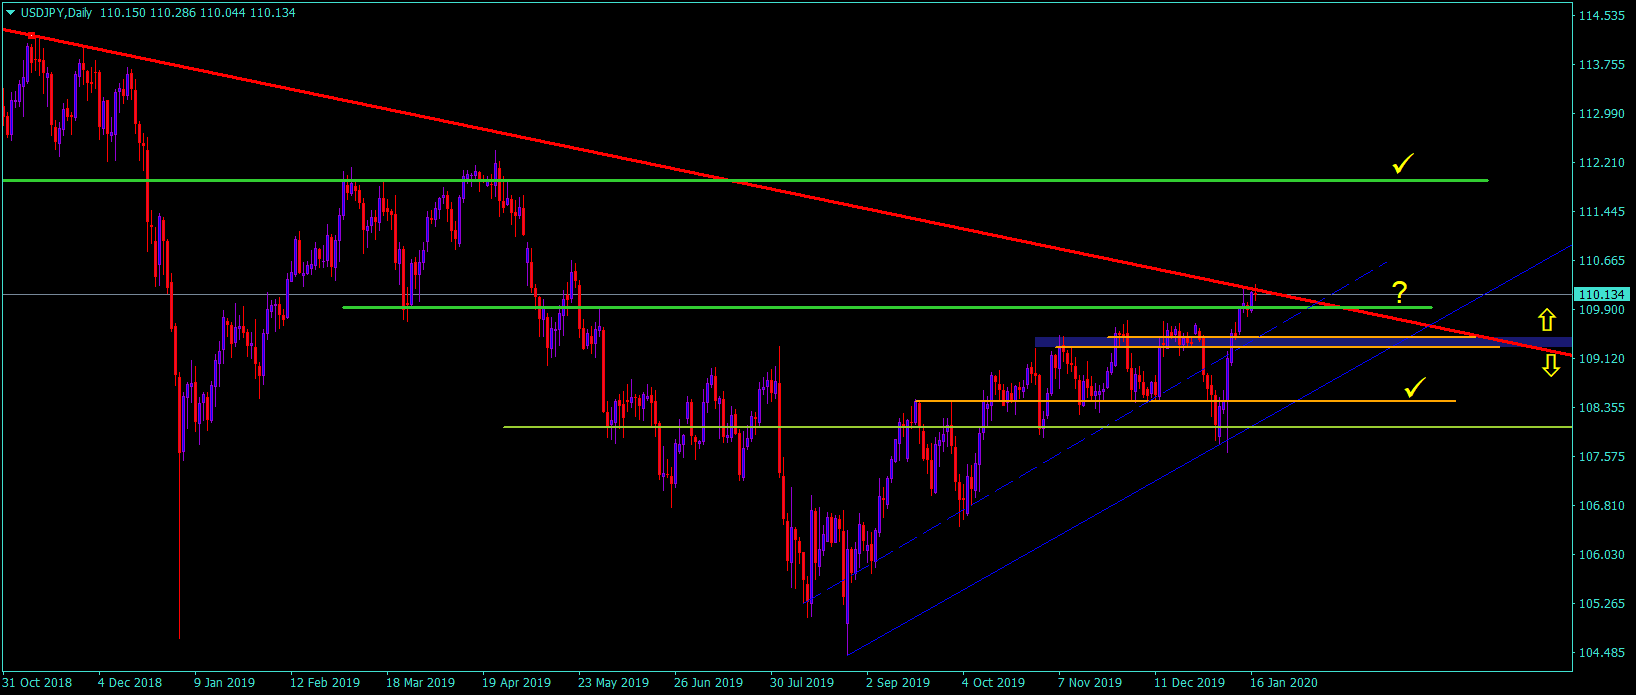Click date label 16 Jan 2020
Image resolution: width=1636 pixels, height=695 pixels.
tap(1284, 683)
